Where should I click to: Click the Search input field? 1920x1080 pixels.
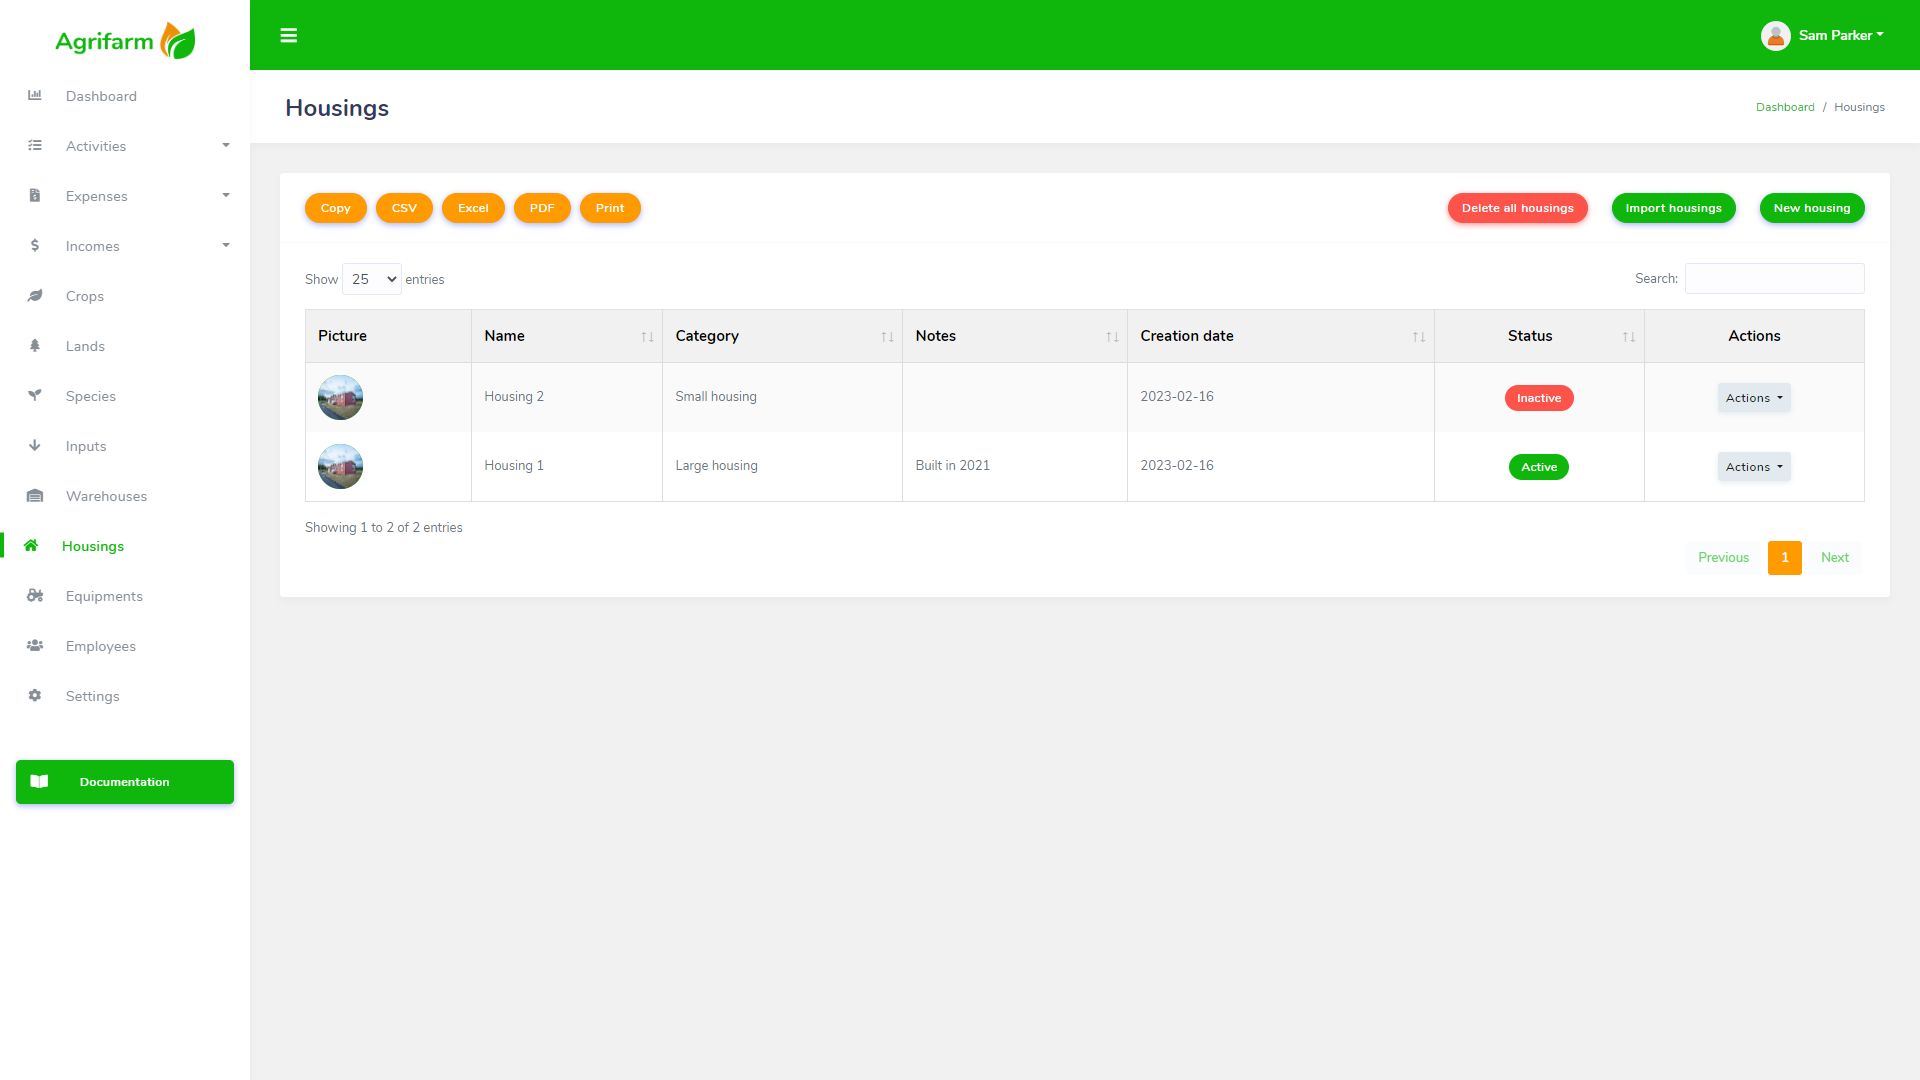click(x=1774, y=279)
